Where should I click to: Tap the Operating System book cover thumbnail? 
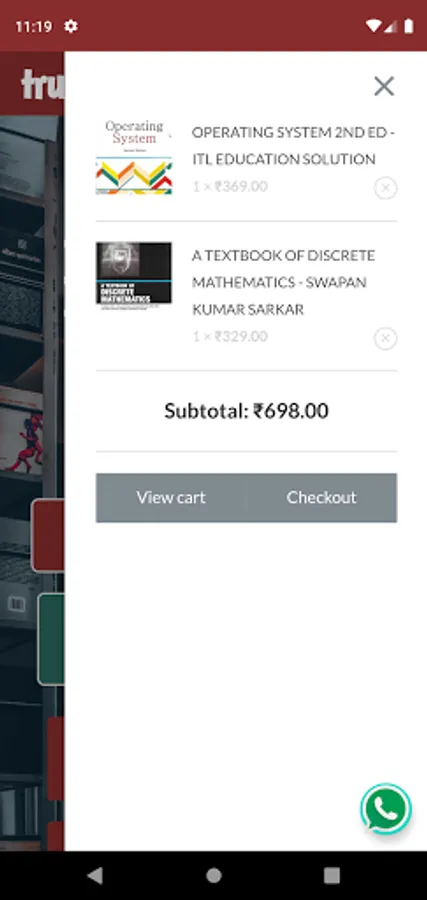point(134,157)
